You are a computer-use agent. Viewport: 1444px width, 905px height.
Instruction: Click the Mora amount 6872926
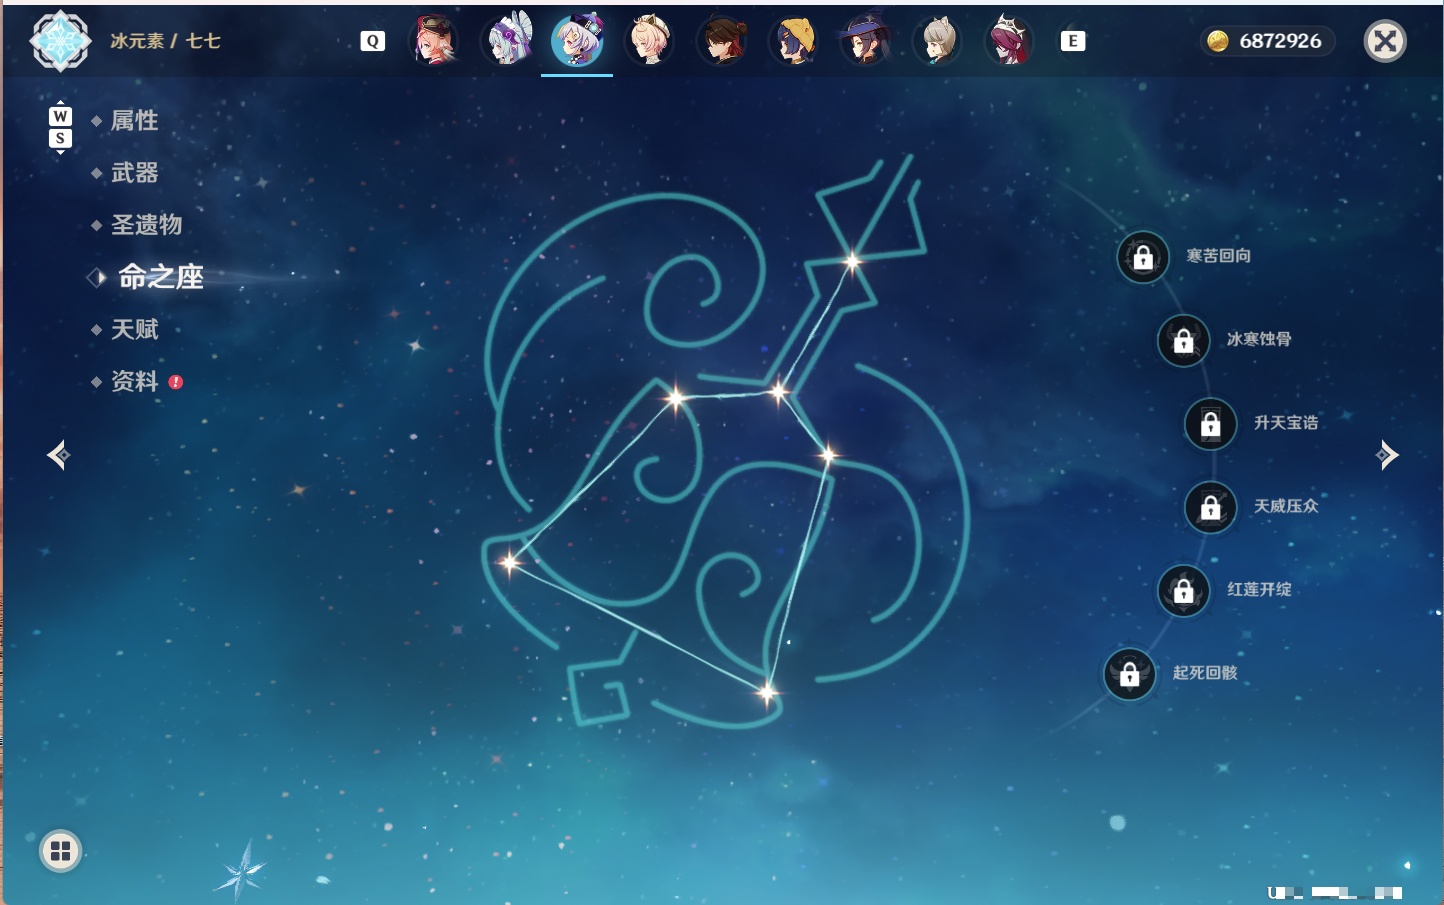1280,41
